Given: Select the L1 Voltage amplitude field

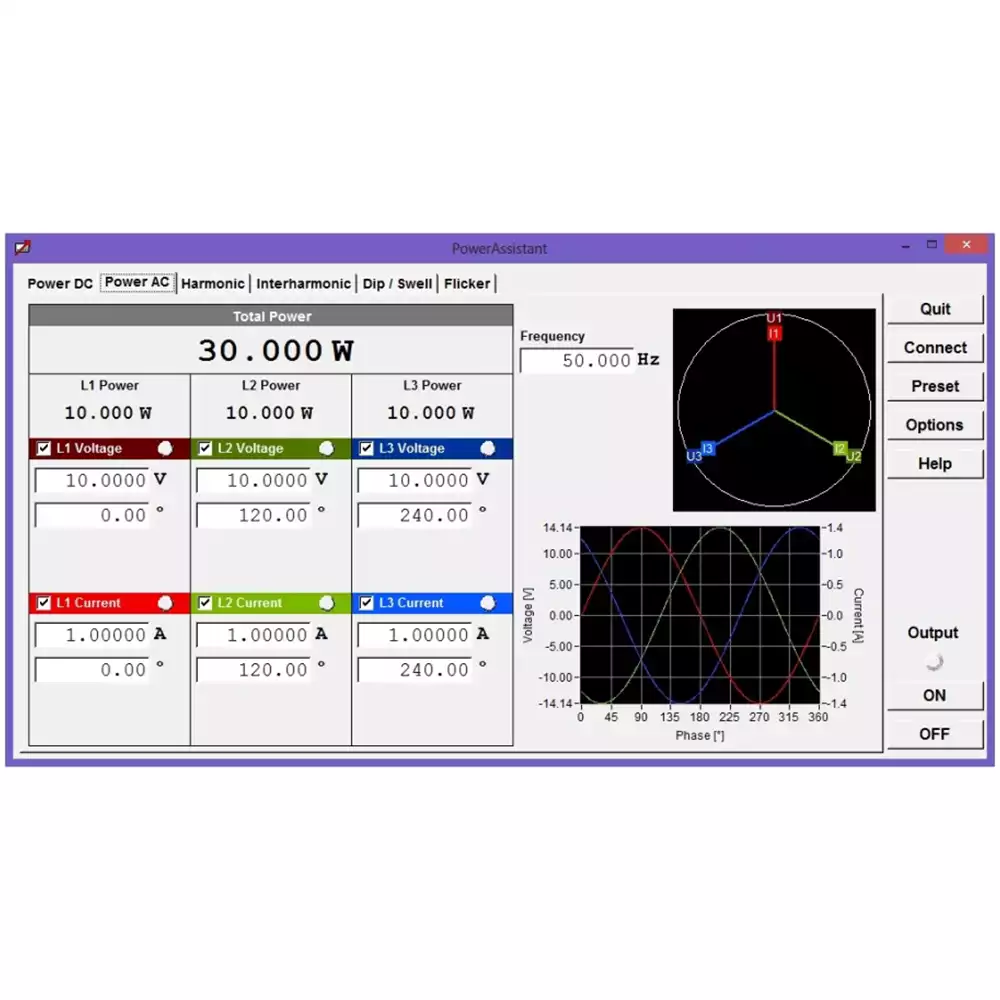Looking at the screenshot, I should point(92,481).
